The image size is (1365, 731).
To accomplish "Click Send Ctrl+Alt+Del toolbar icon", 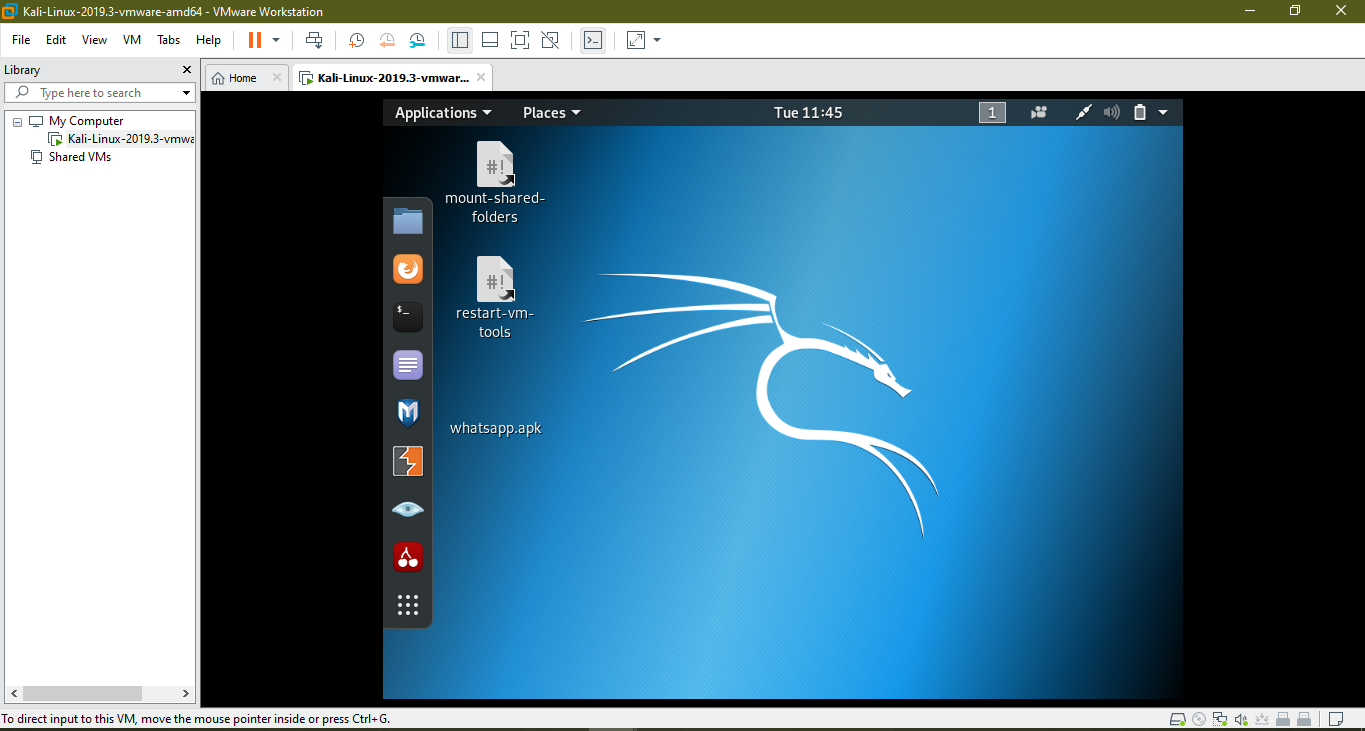I will [314, 40].
